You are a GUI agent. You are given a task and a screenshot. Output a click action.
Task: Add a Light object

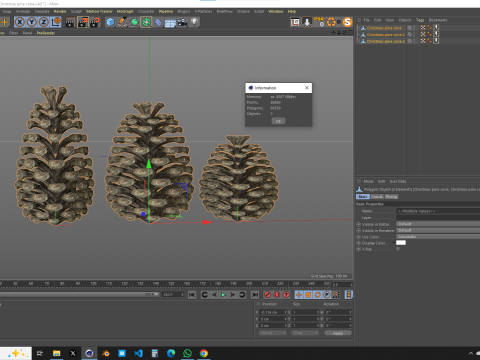[194, 22]
